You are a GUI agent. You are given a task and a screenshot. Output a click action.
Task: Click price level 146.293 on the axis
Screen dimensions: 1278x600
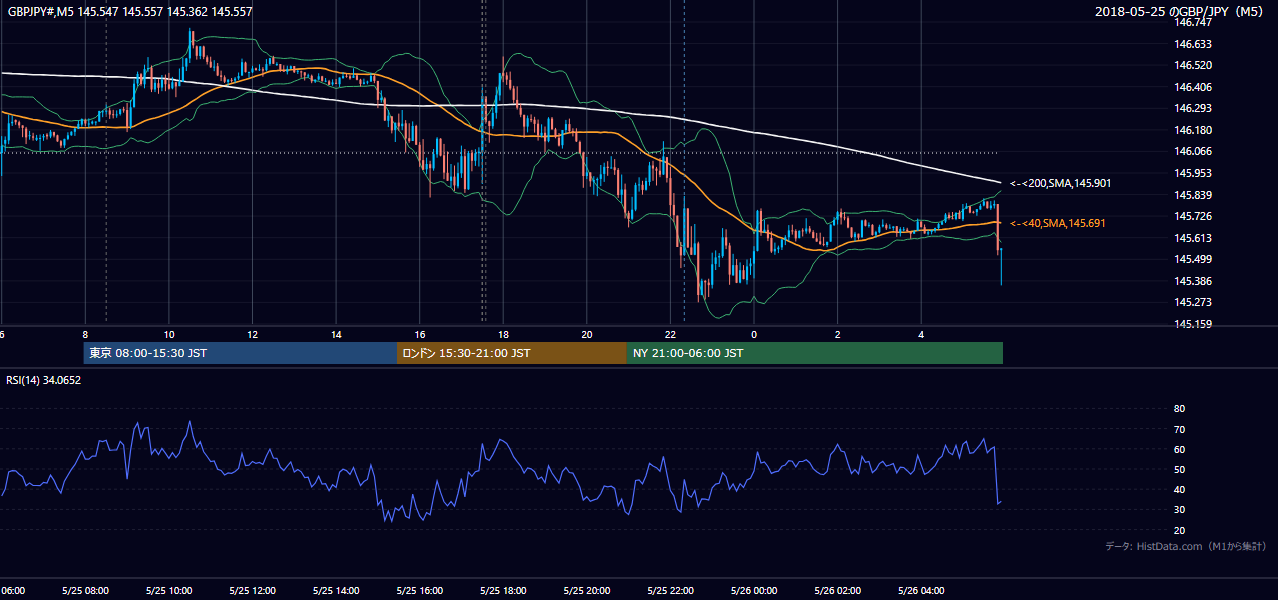point(1194,108)
